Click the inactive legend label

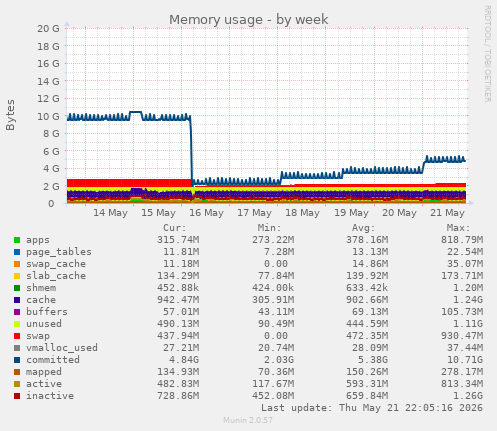coord(50,396)
